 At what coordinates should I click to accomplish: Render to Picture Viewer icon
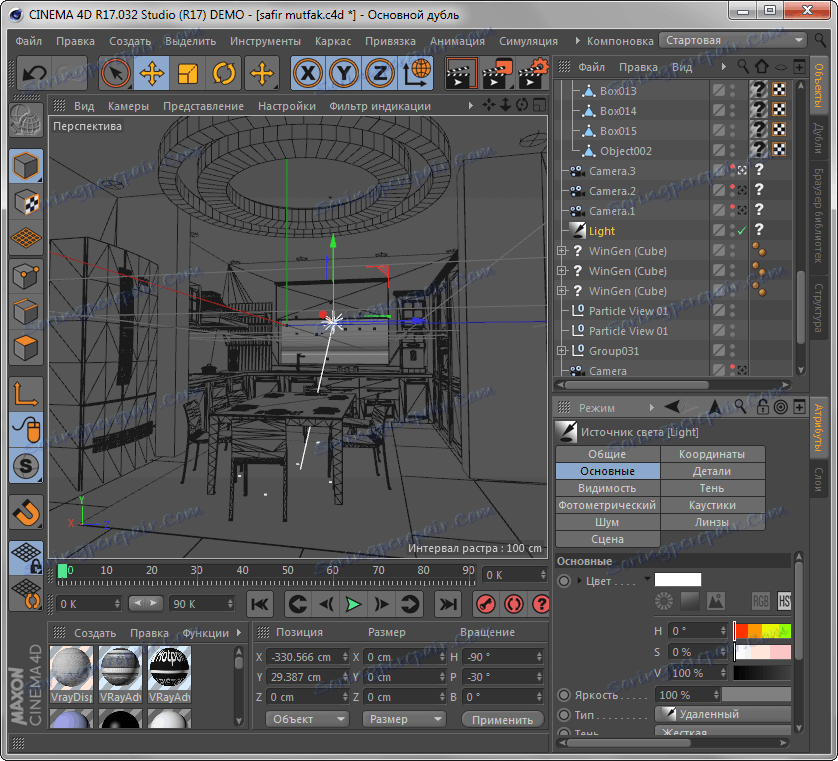tap(497, 73)
